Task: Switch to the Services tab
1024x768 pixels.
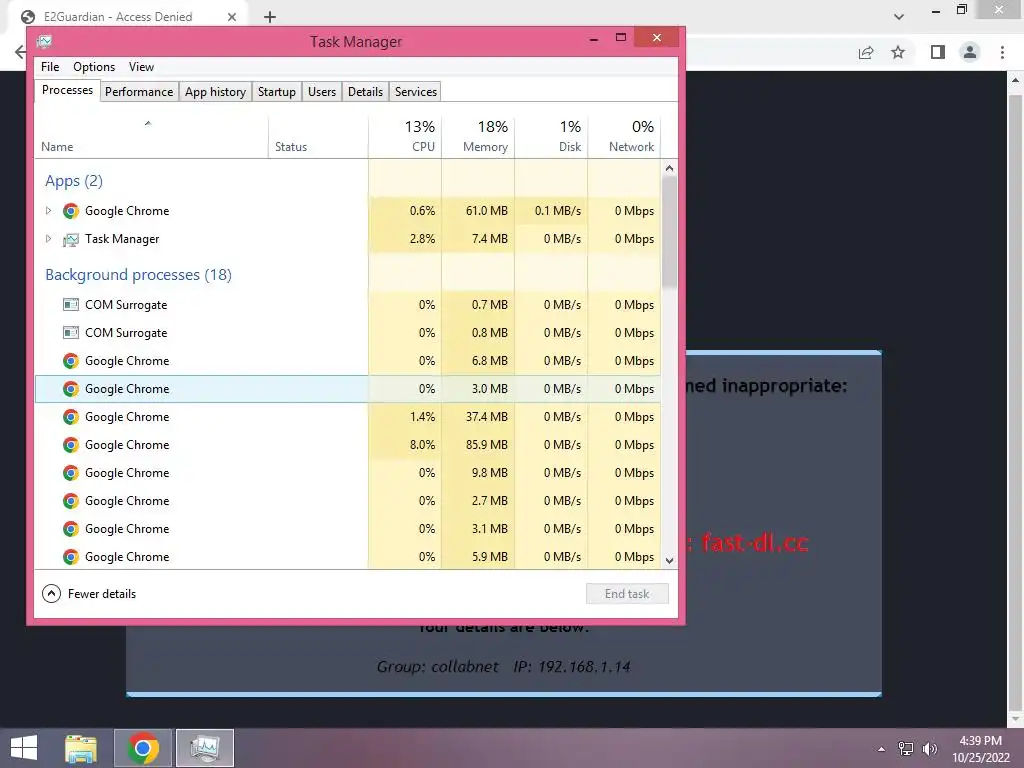Action: point(415,92)
